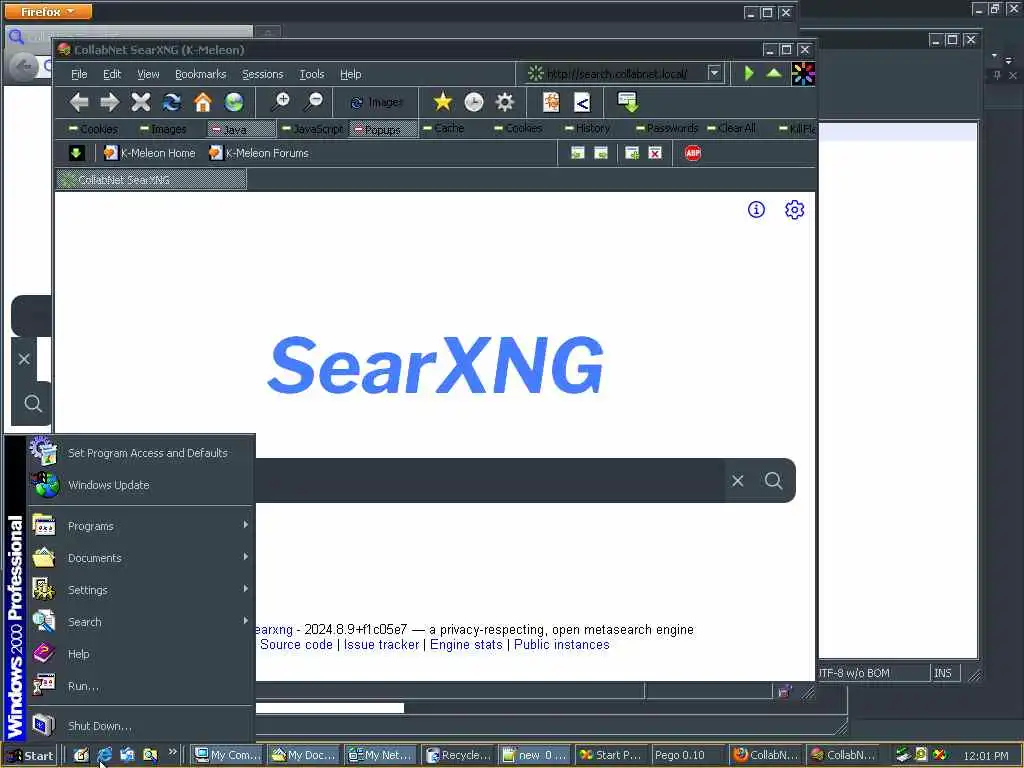Open the Firefox menu button dropdown
Viewport: 1024px width, 768px height.
48,12
